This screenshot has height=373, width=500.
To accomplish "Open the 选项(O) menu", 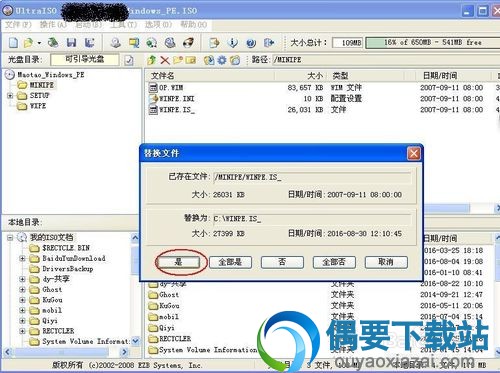I will (x=159, y=25).
